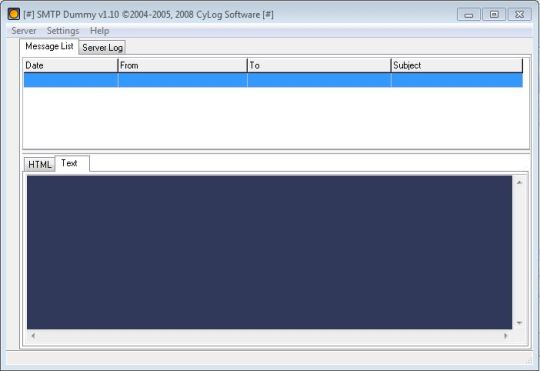The image size is (540, 371).
Task: Open the Server menu
Action: (23, 31)
